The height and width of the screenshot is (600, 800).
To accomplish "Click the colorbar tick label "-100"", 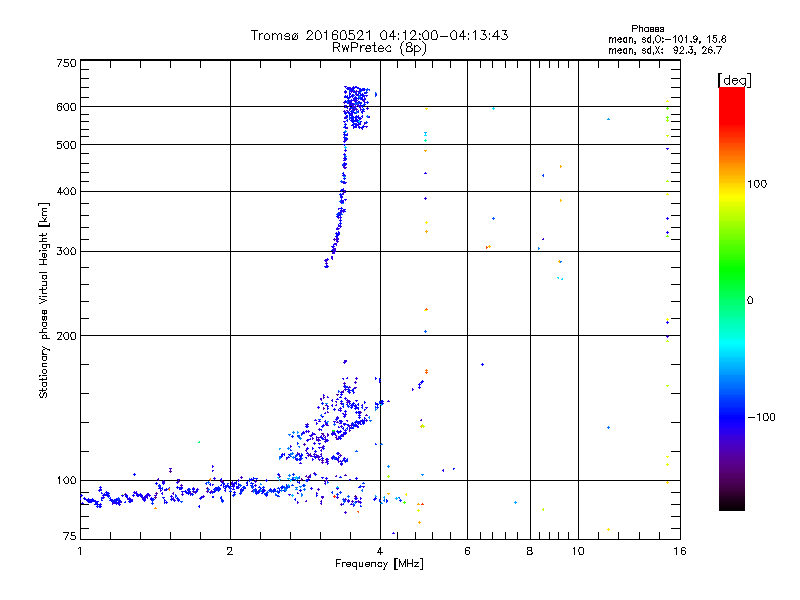I will point(761,417).
